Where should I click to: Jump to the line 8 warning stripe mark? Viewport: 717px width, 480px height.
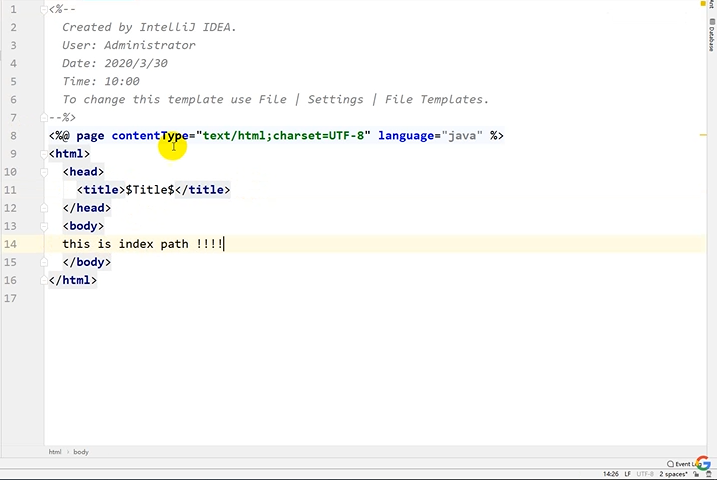pyautogui.click(x=703, y=135)
